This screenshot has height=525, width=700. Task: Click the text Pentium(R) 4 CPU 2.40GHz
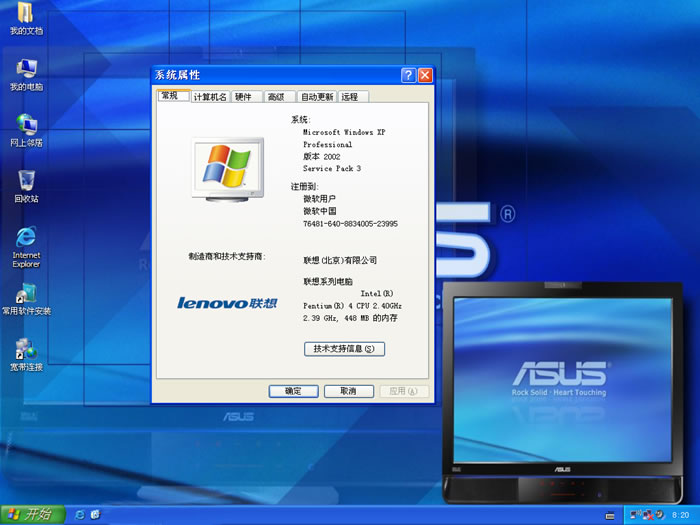click(352, 306)
